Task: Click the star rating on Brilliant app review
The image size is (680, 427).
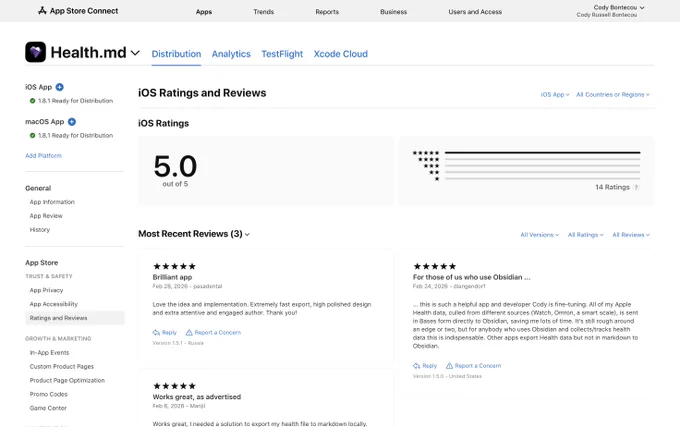Action: (x=174, y=266)
